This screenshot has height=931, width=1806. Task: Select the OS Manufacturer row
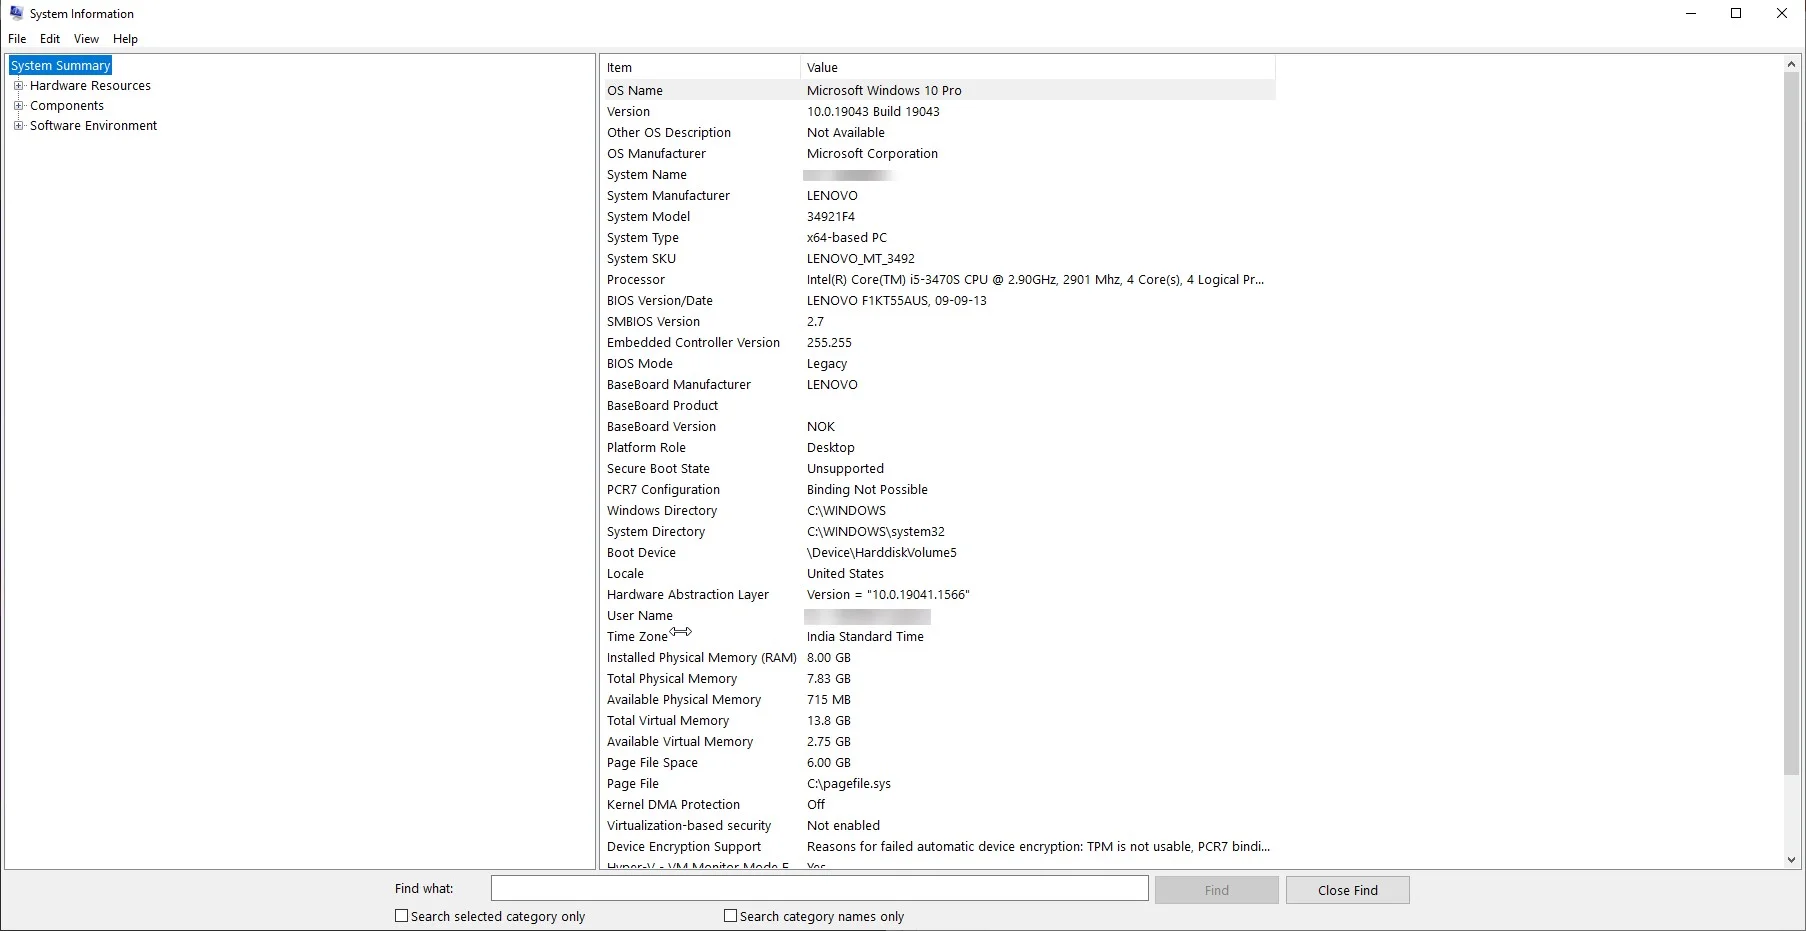click(x=938, y=154)
